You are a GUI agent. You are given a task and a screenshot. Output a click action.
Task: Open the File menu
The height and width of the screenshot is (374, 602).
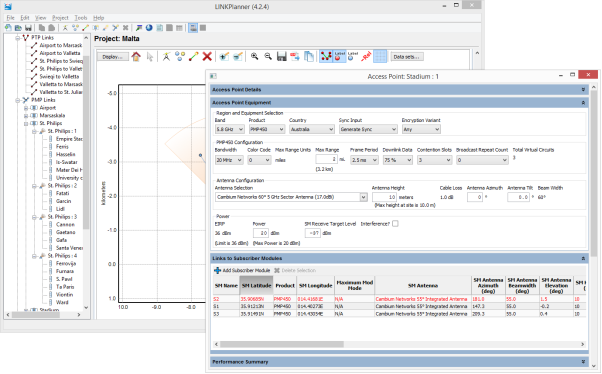[10, 18]
